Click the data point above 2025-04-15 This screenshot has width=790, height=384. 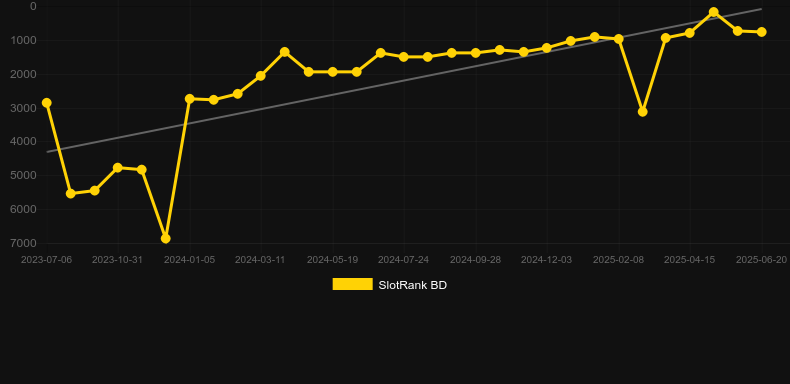[690, 33]
